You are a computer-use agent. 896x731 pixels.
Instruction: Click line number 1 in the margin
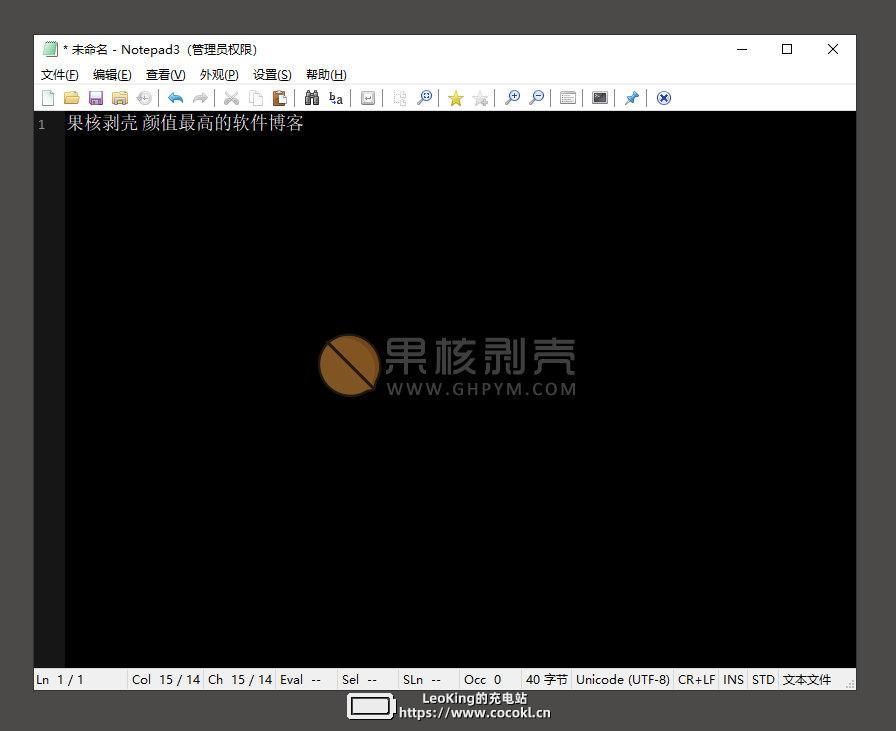tap(42, 124)
